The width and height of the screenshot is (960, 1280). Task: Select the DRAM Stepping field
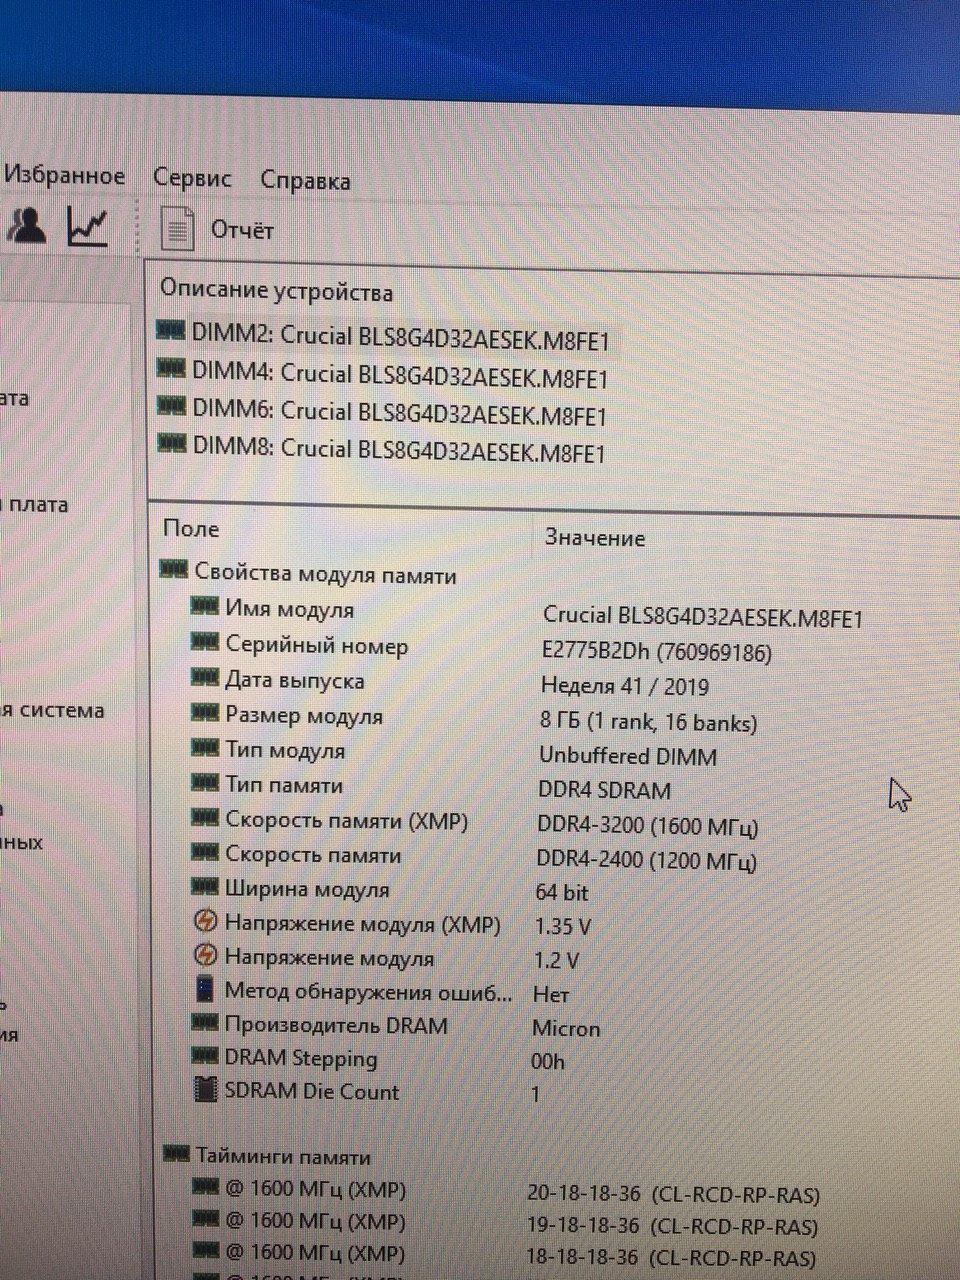[x=301, y=1058]
